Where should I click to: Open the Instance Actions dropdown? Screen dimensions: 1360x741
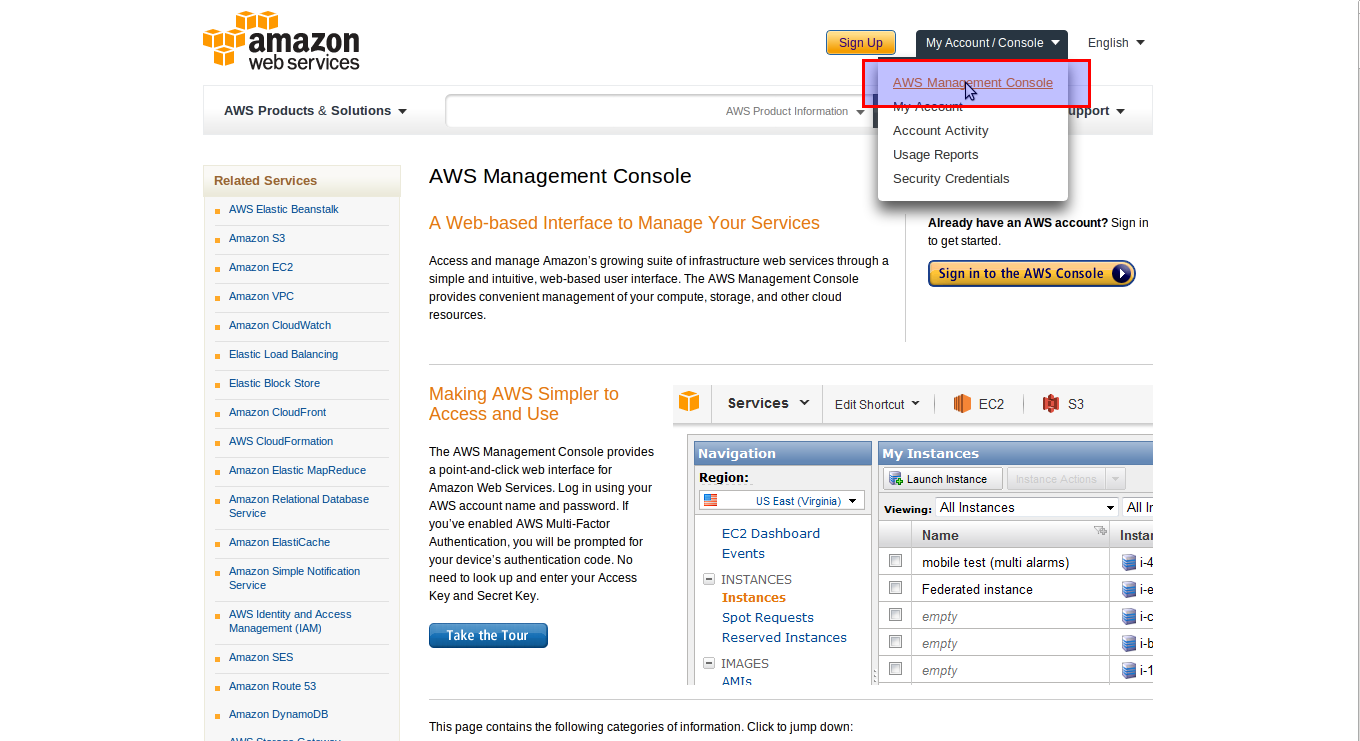click(x=1066, y=479)
